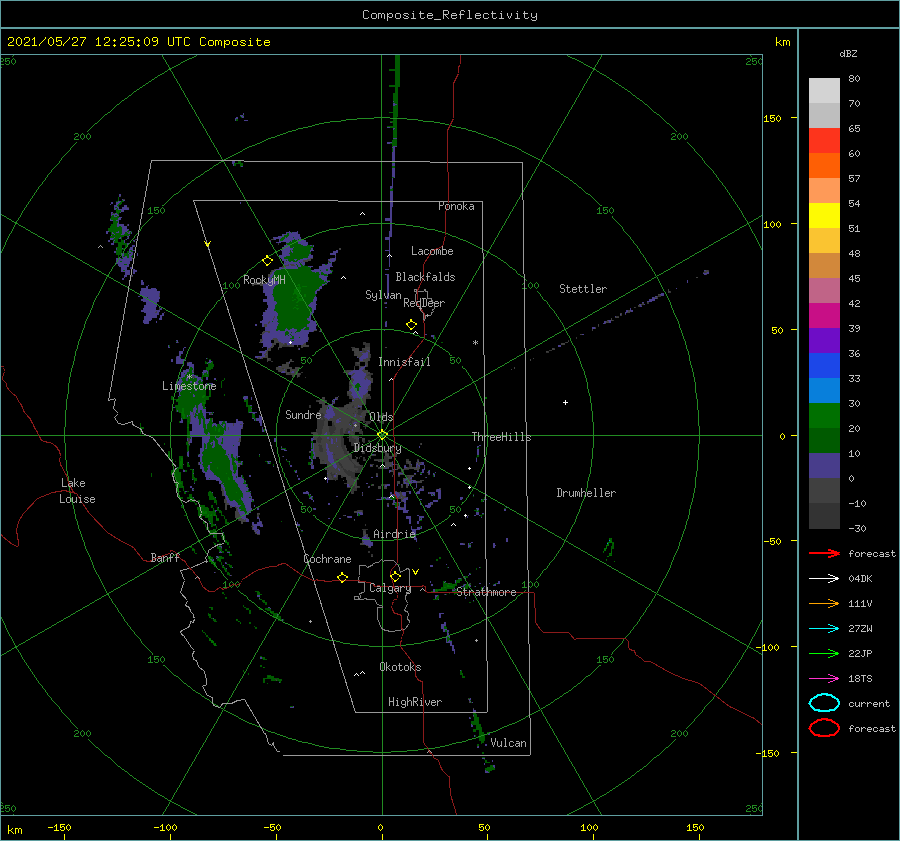The image size is (900, 841).
Task: Click the 22JP legend text
Action: [x=860, y=653]
